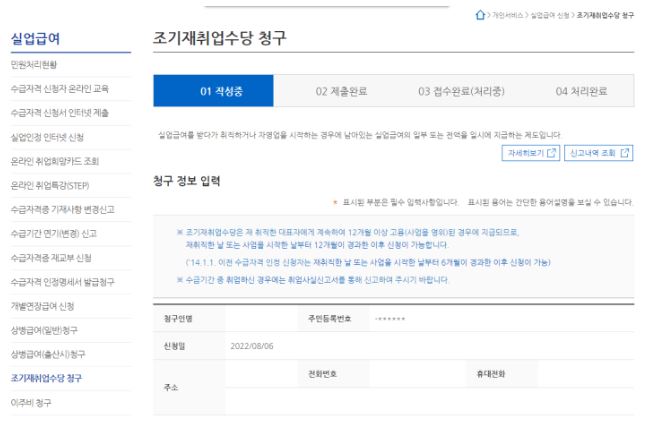Open 자세히보기 external link button

pos(531,153)
